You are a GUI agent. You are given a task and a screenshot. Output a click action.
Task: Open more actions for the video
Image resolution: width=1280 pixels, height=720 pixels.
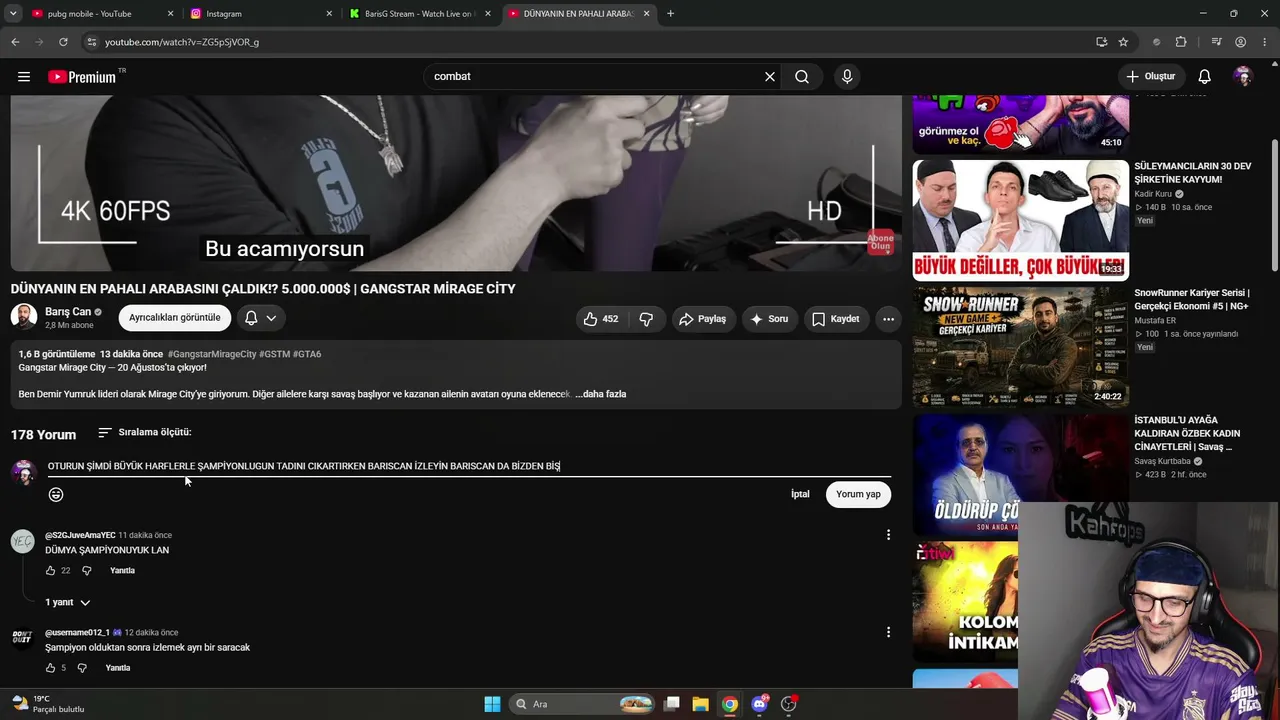click(888, 319)
